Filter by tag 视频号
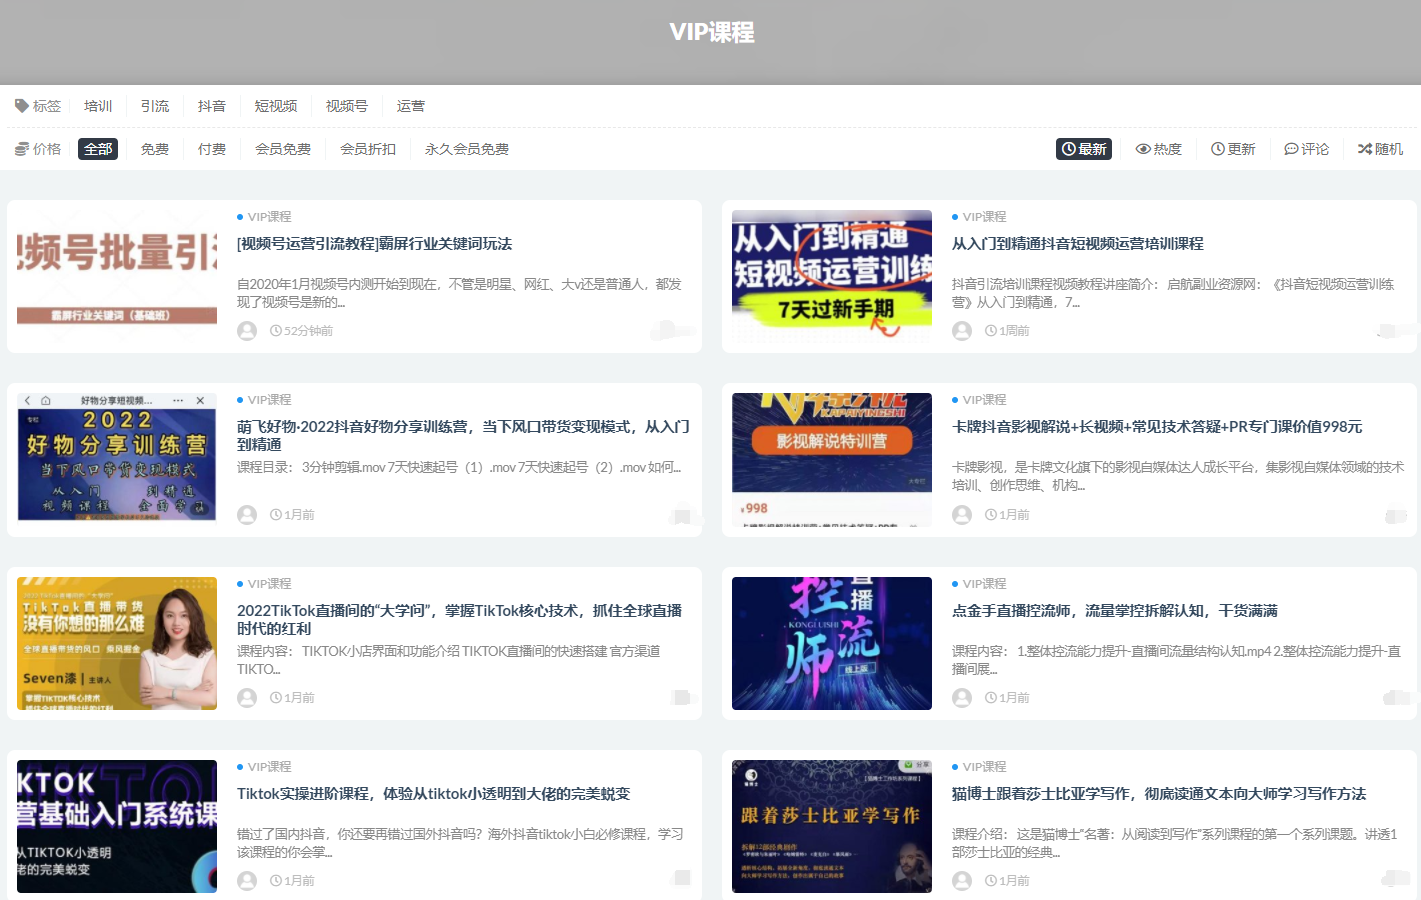This screenshot has height=900, width=1421. [x=347, y=106]
